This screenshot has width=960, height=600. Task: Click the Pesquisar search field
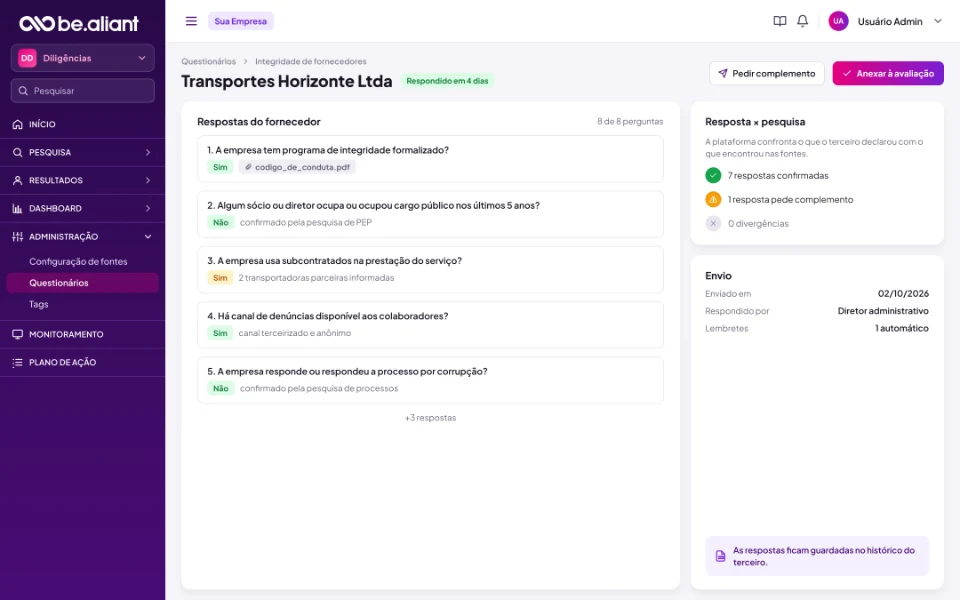point(83,91)
